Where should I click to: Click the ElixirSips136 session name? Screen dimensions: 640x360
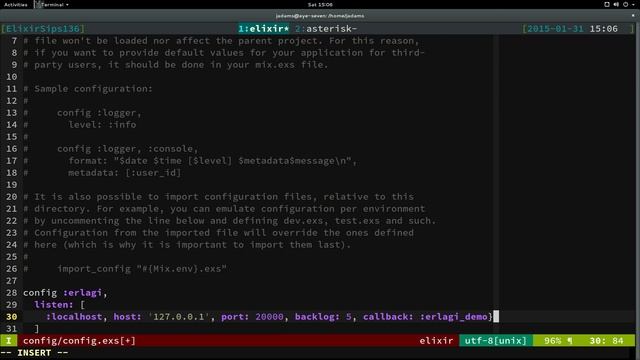click(43, 29)
